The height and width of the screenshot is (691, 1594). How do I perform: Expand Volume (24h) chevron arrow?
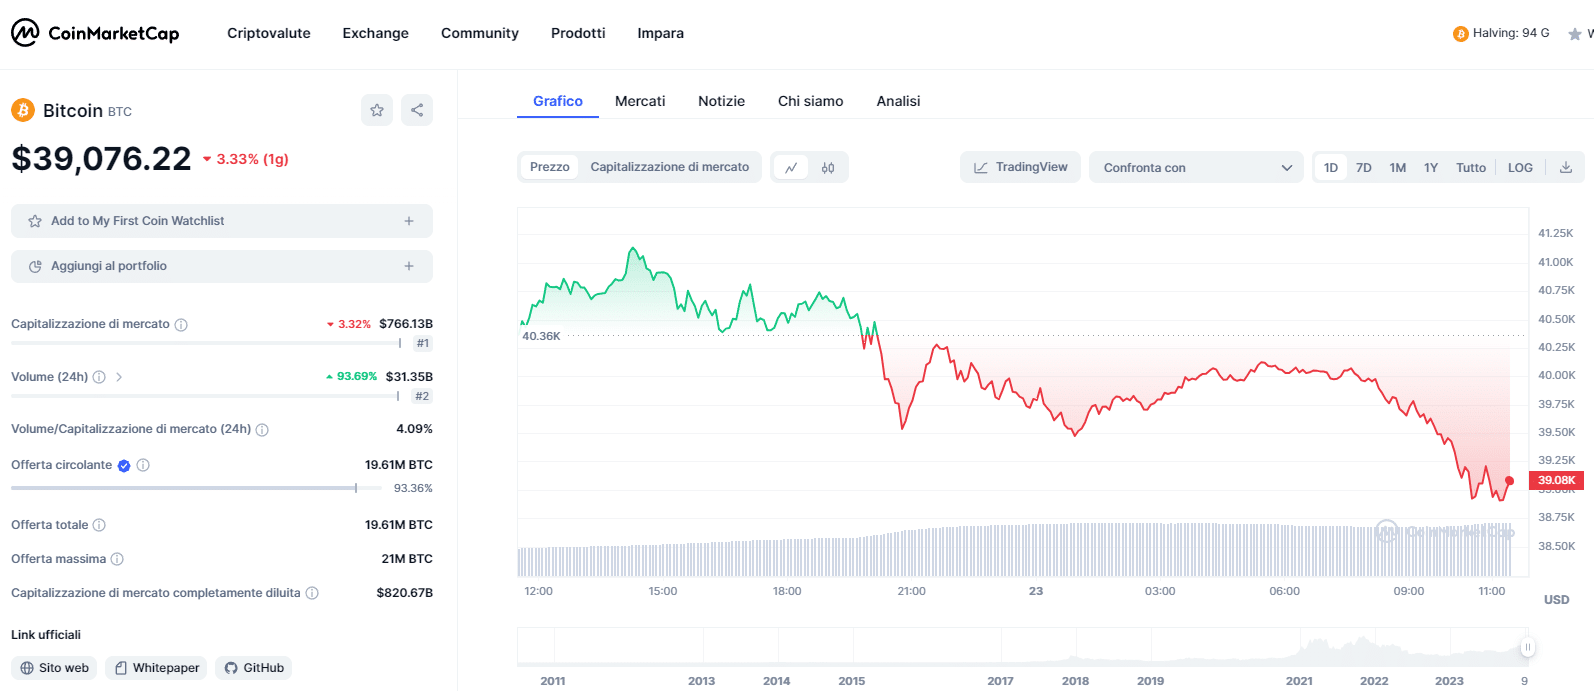click(x=119, y=377)
